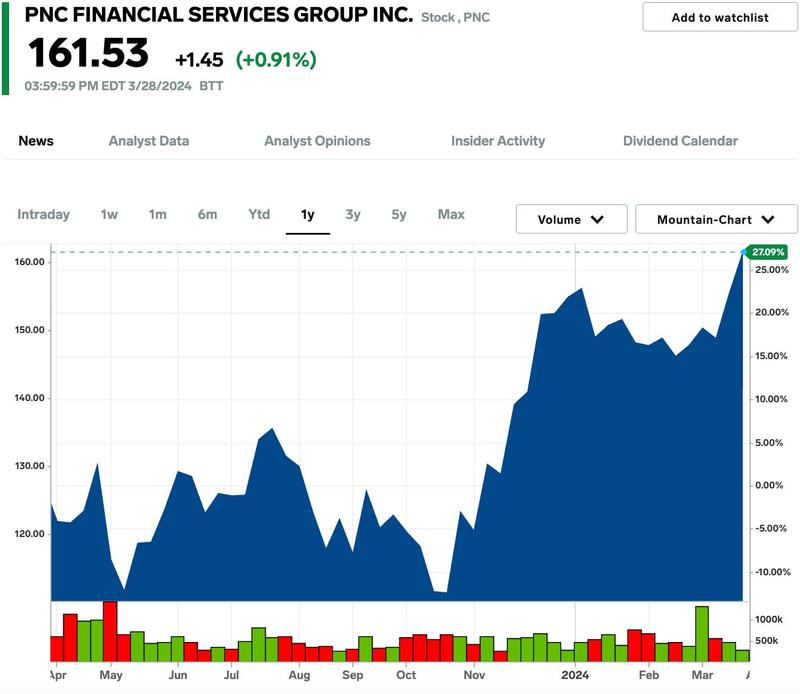800x694 pixels.
Task: Click the Jun label on time axis
Action: pyautogui.click(x=178, y=675)
